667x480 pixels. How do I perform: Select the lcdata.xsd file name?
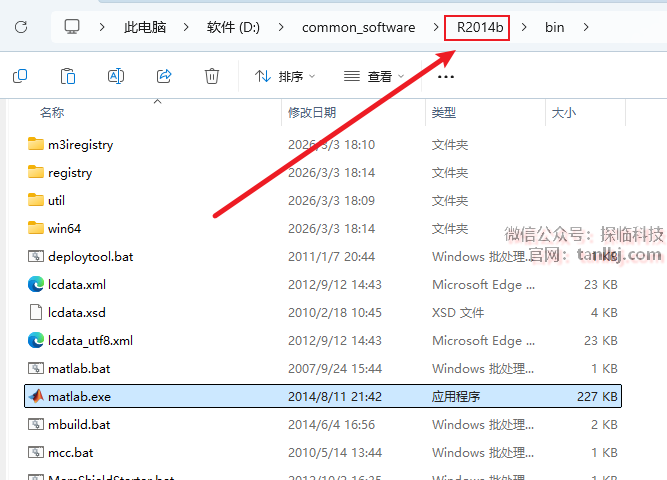pos(77,313)
